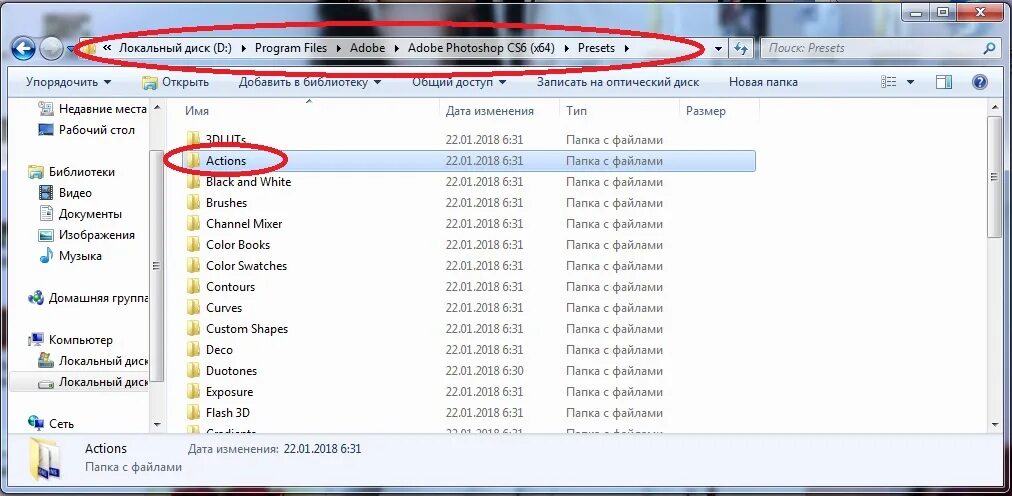Select Компьютер in navigation pane
The width and height of the screenshot is (1012, 496).
(x=70, y=340)
